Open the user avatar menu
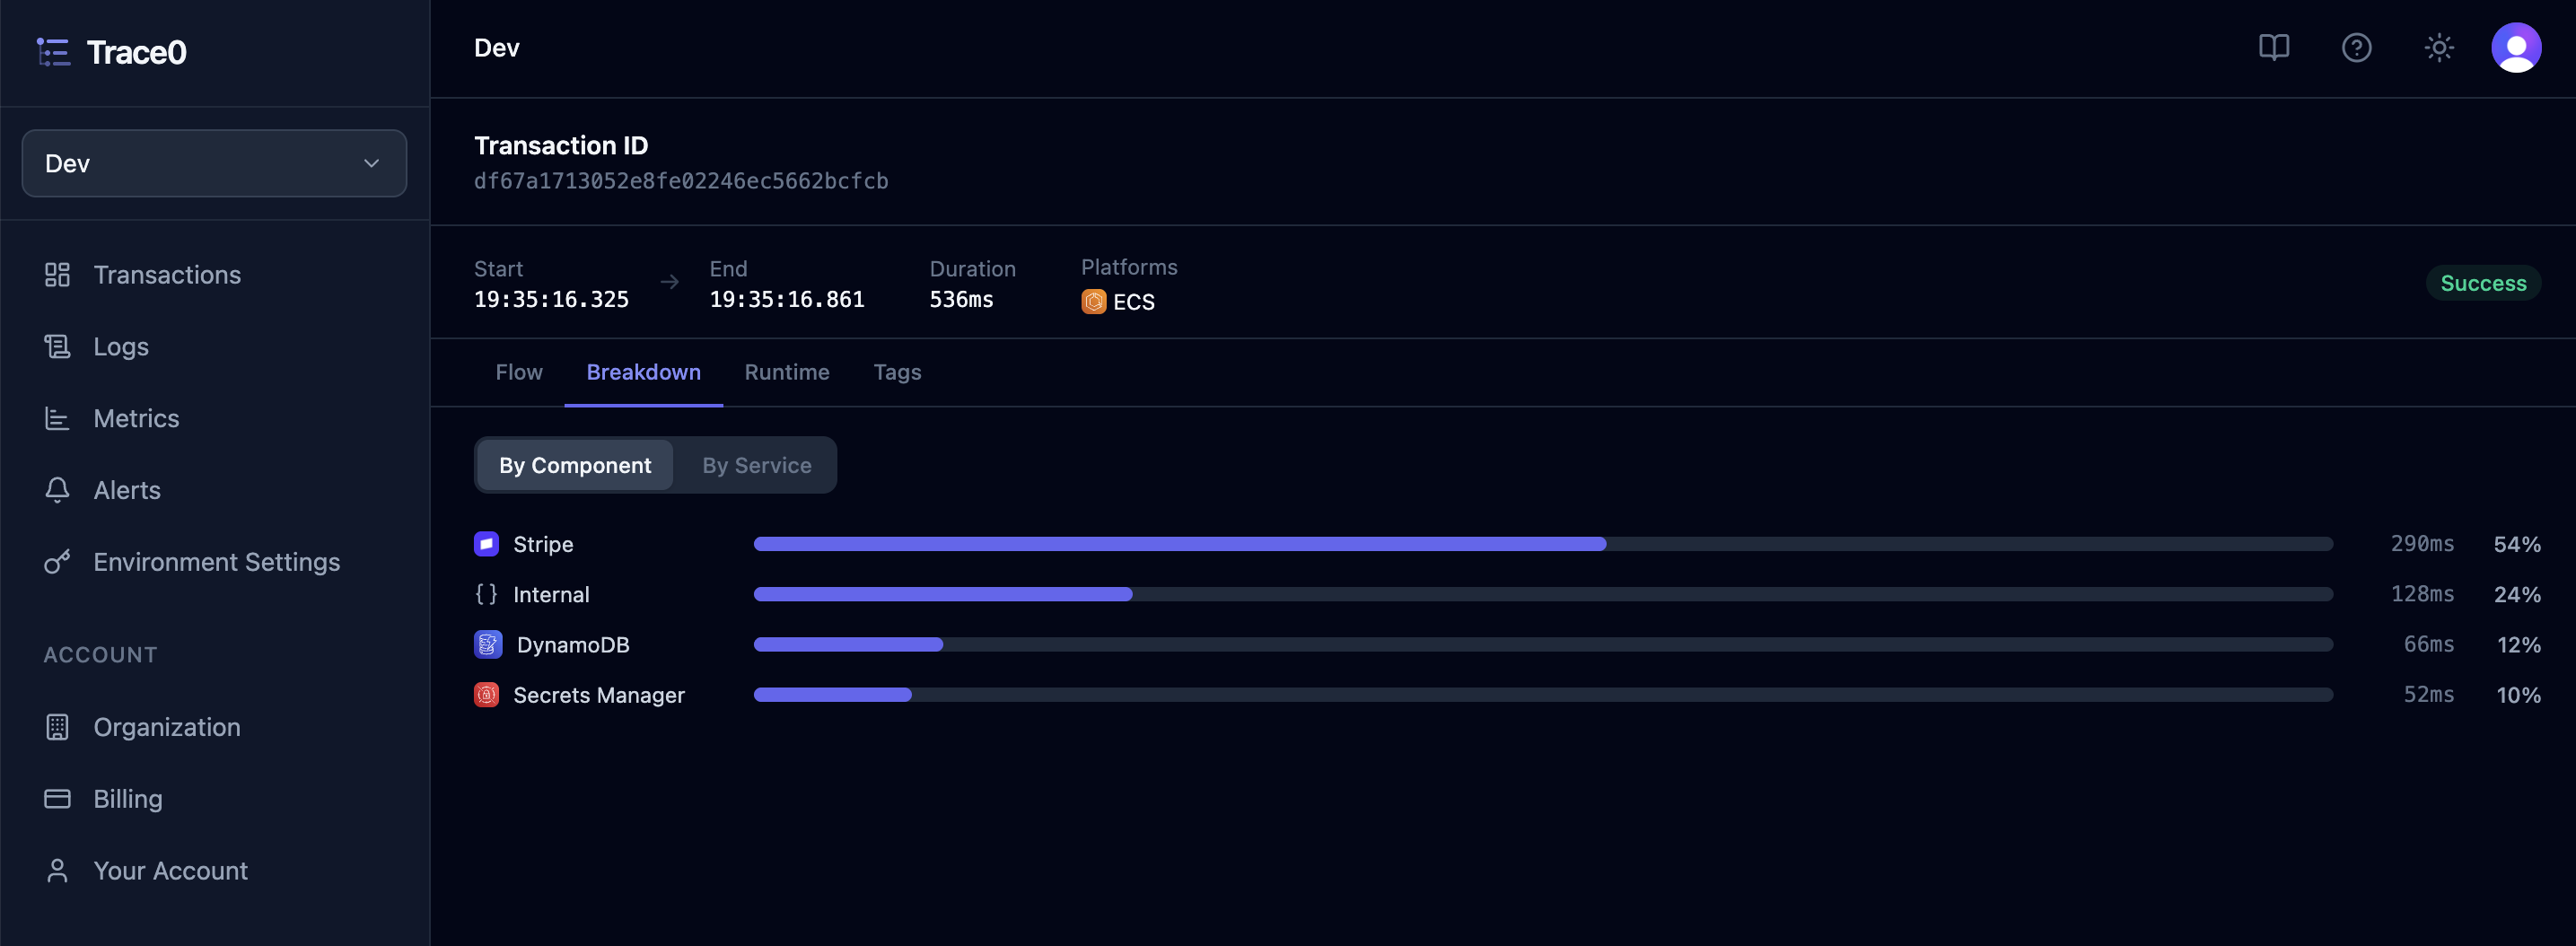The width and height of the screenshot is (2576, 946). pos(2515,48)
